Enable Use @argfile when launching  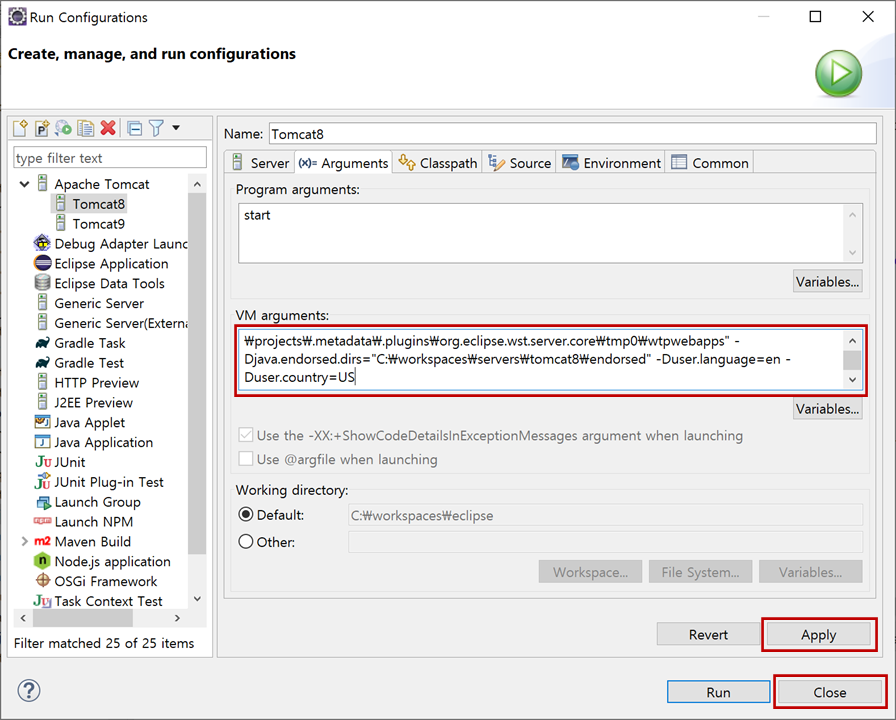[246, 459]
